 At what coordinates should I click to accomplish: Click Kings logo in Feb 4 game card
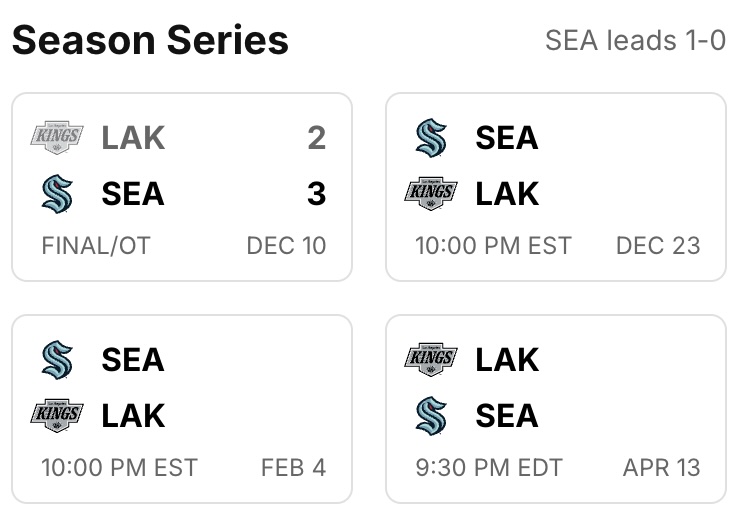[58, 415]
